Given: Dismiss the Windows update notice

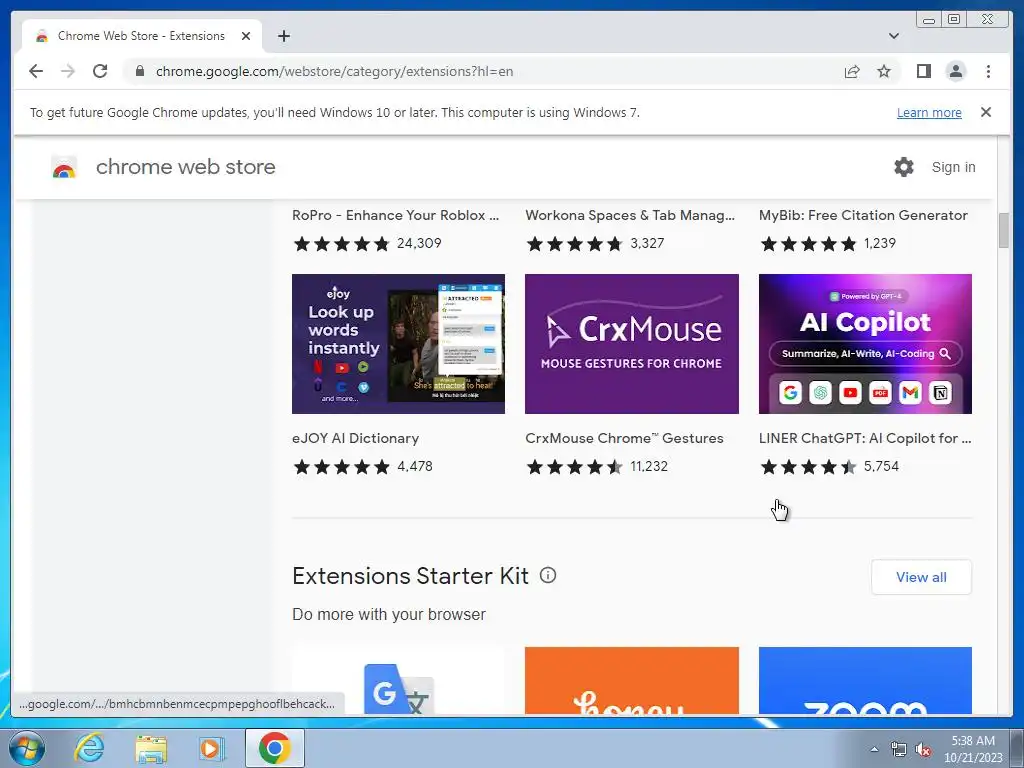Looking at the screenshot, I should click(x=985, y=112).
